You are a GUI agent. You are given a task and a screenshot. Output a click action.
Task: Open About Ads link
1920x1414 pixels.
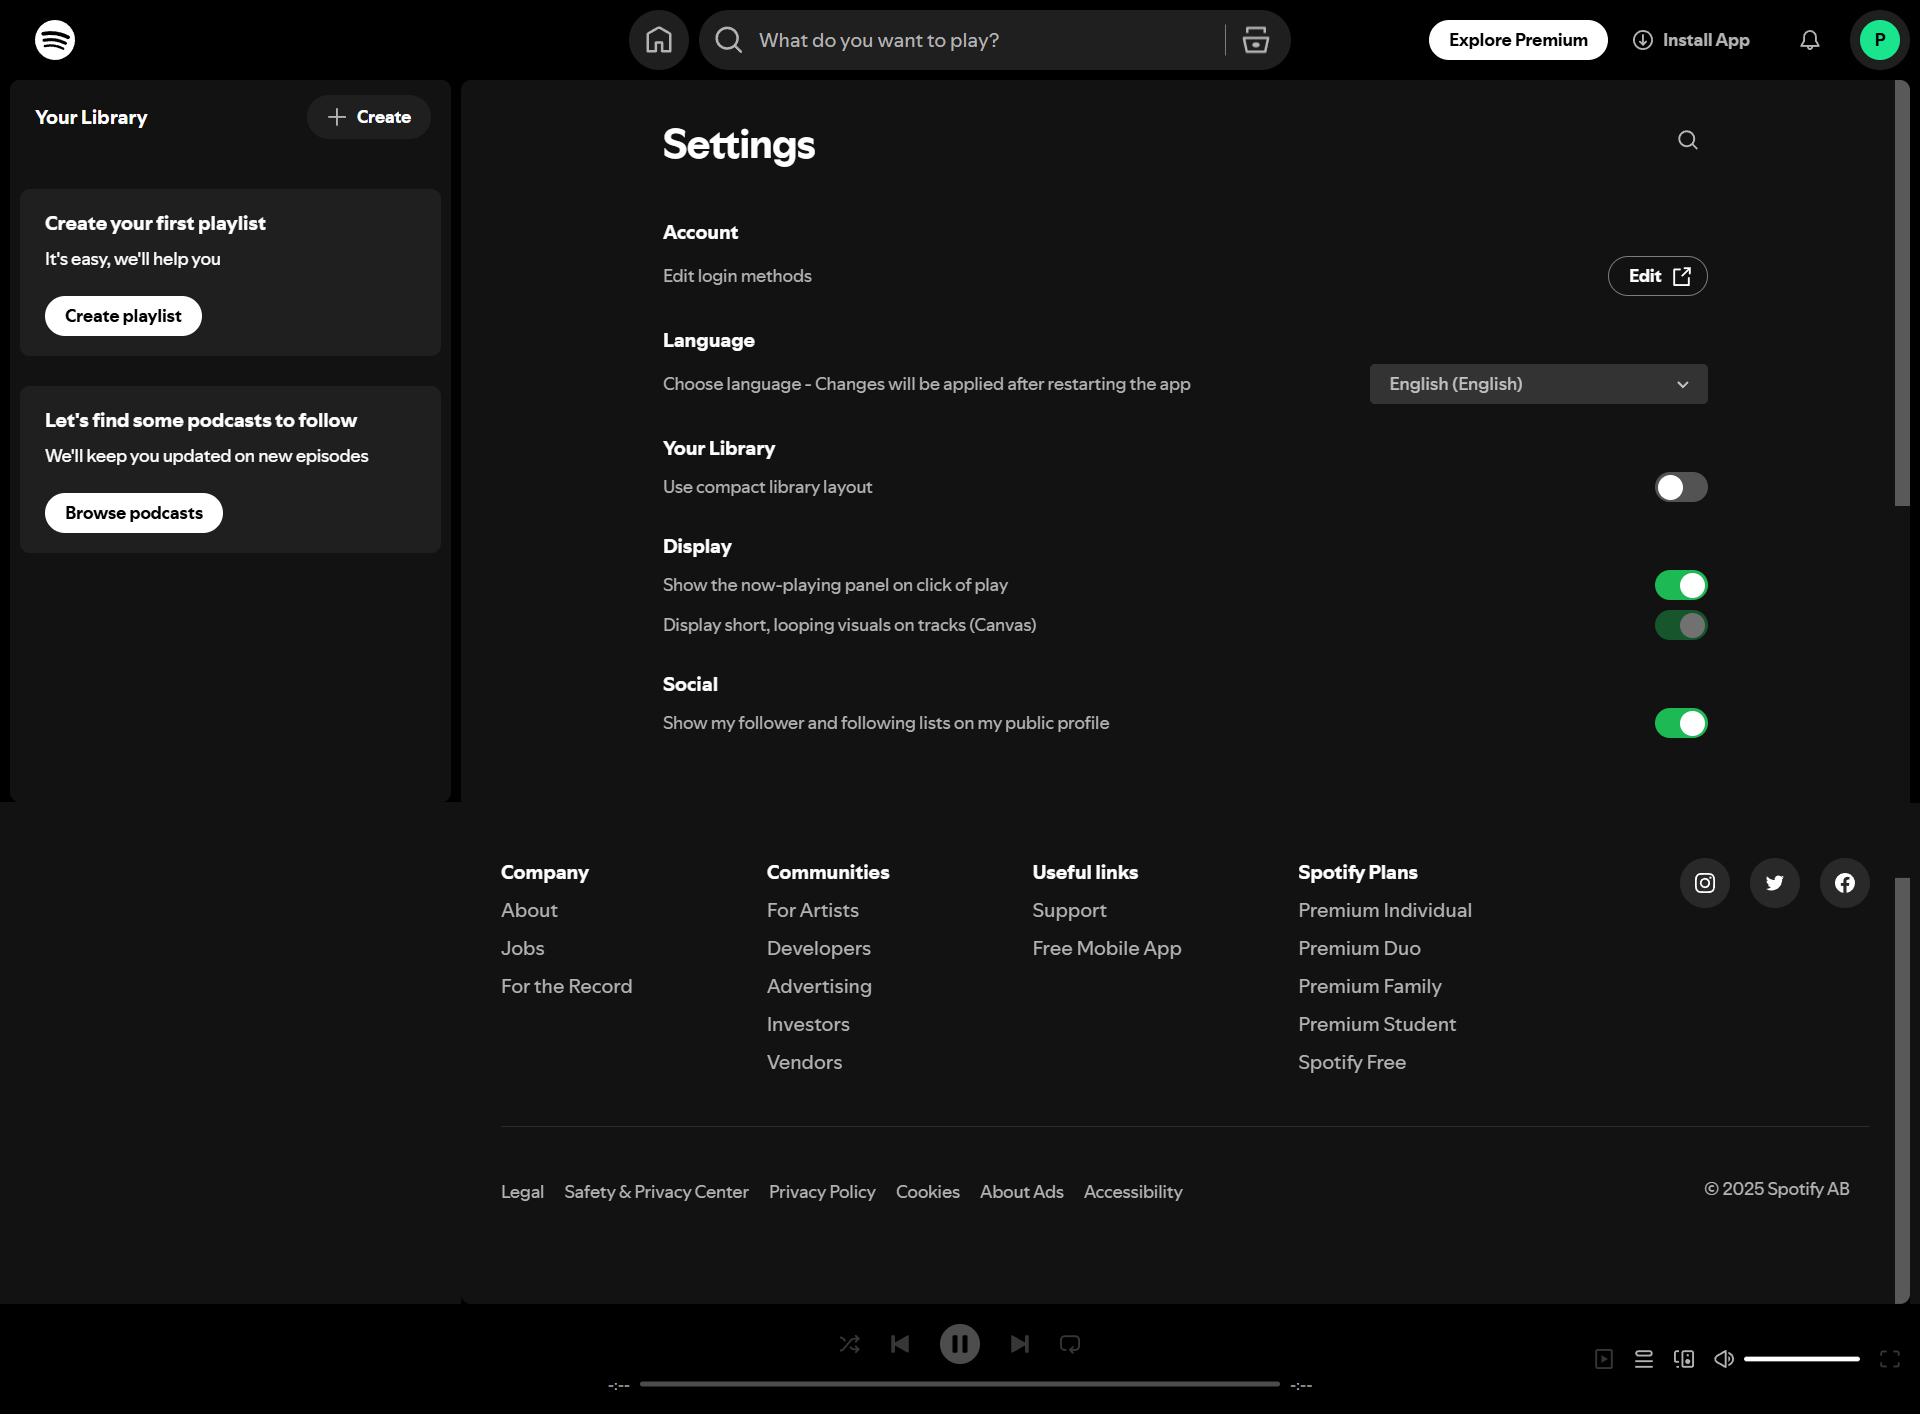[1021, 1192]
